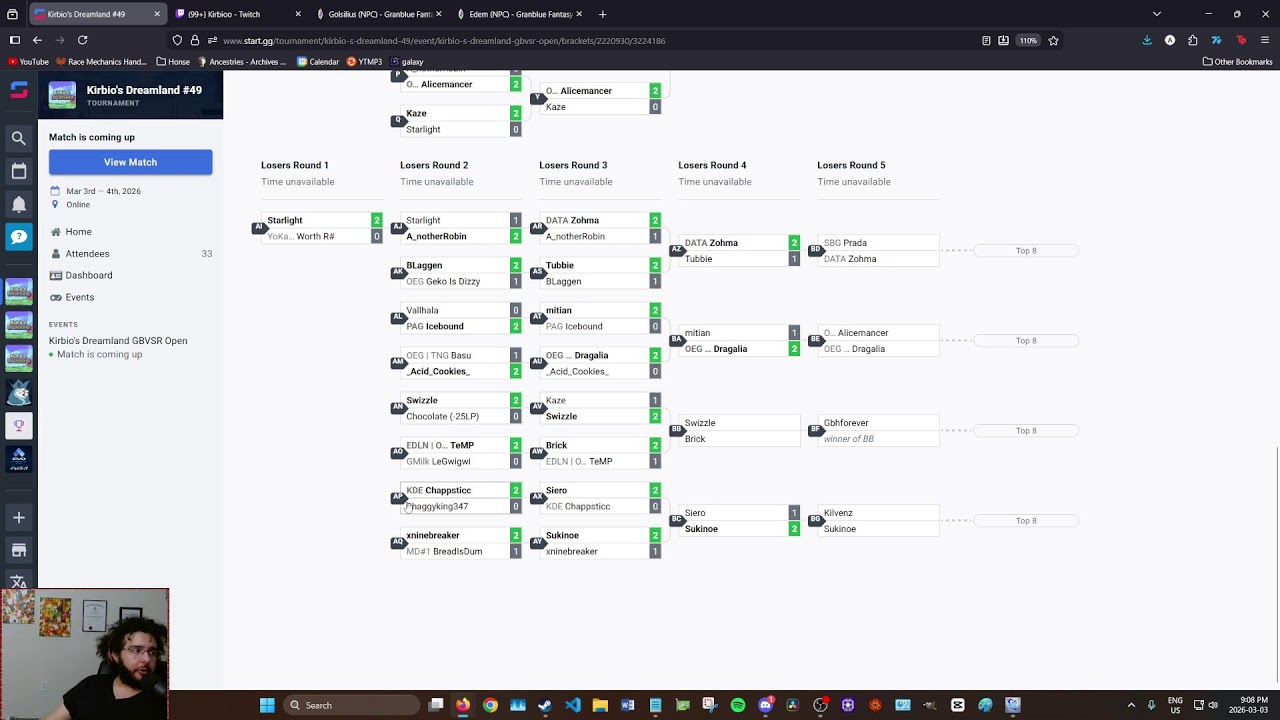The height and width of the screenshot is (720, 1280).
Task: Click Kilvenz in Losers Round 5
Action: coord(838,513)
